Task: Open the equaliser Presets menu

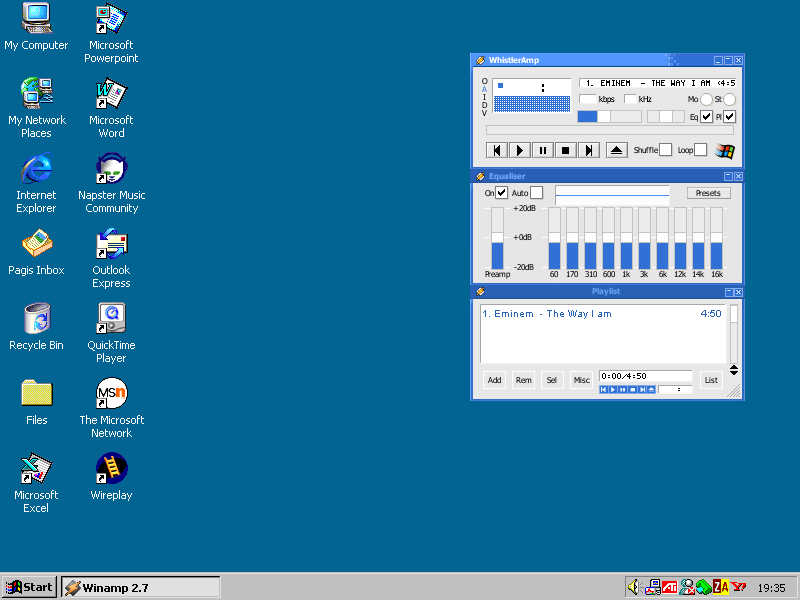Action: 708,193
